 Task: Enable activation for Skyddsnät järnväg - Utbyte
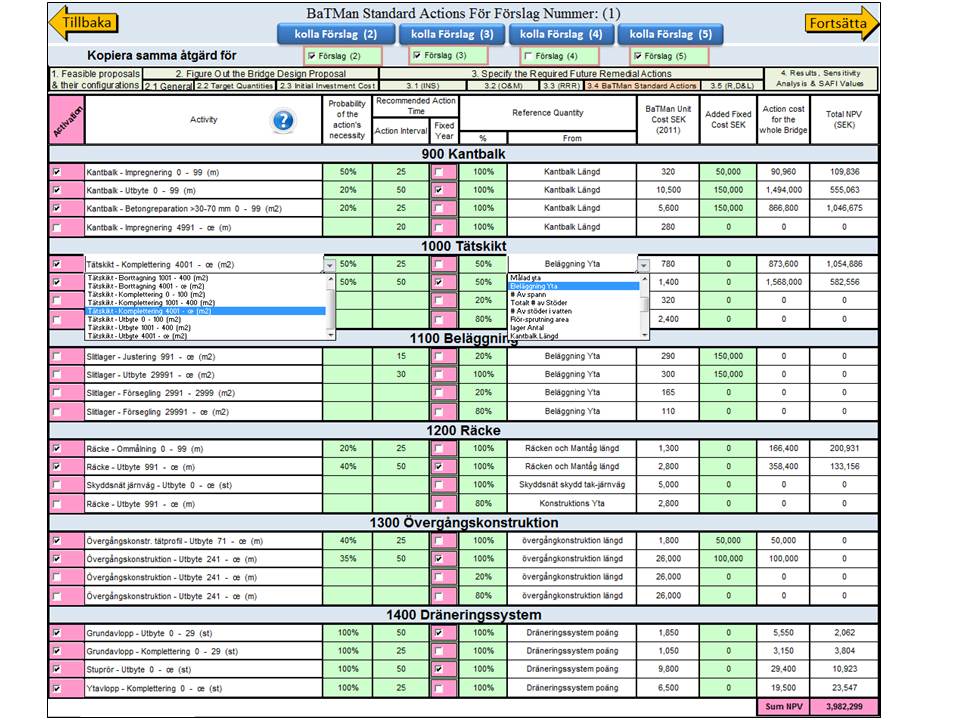coord(57,485)
